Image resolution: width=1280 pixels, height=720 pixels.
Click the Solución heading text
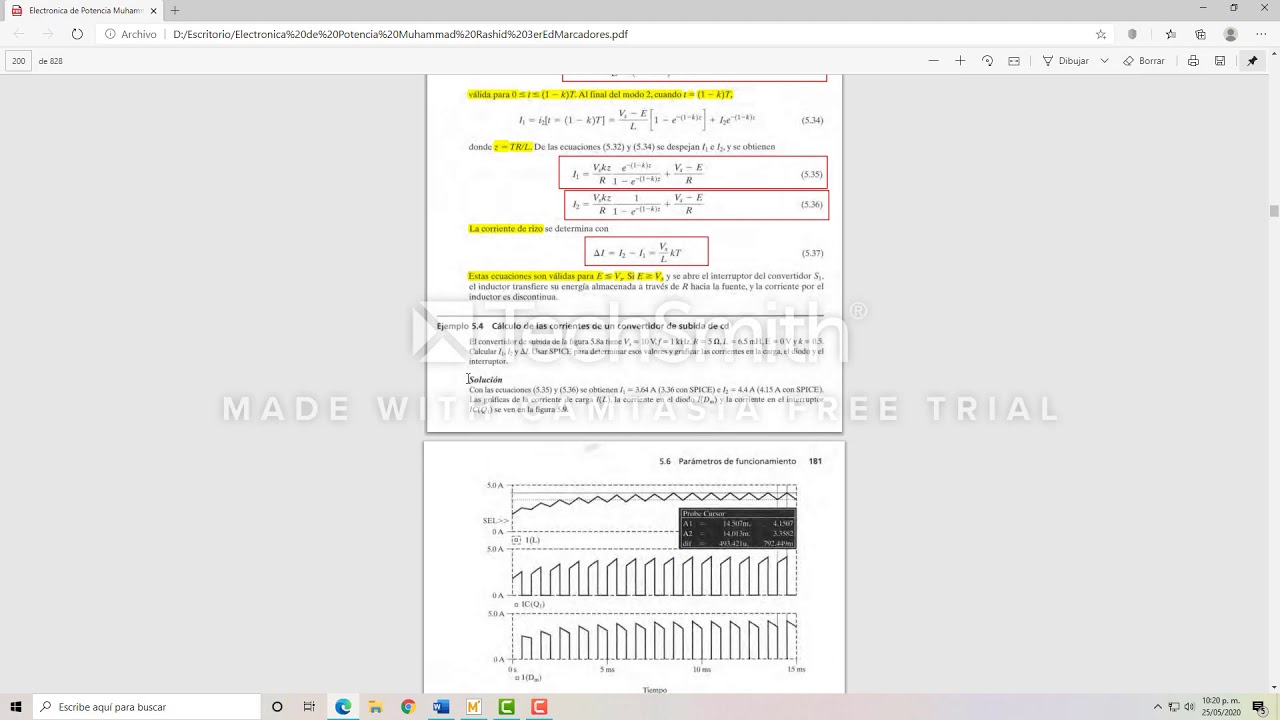pos(486,380)
